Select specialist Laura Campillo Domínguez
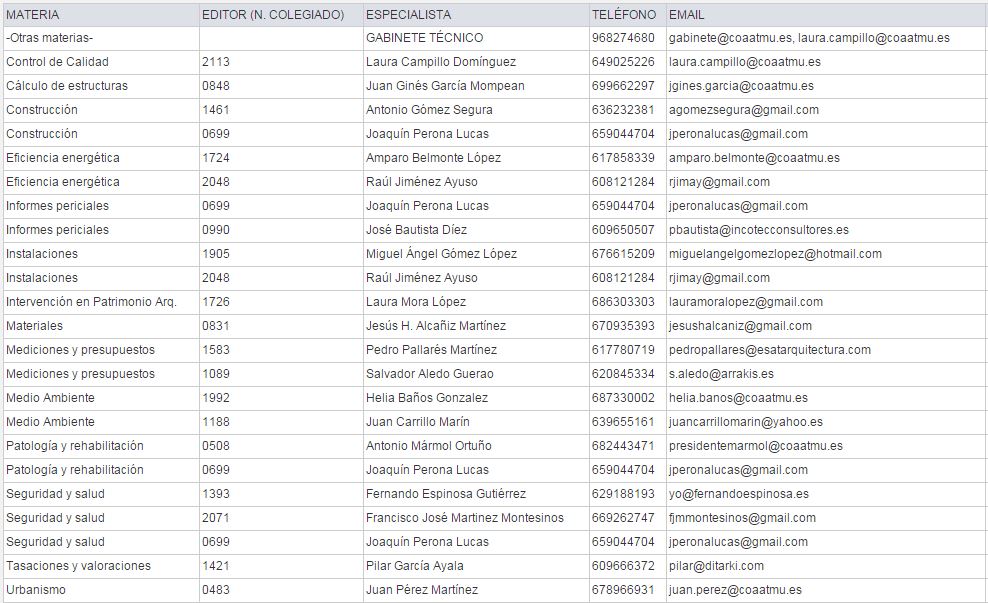This screenshot has width=988, height=603. pos(440,62)
